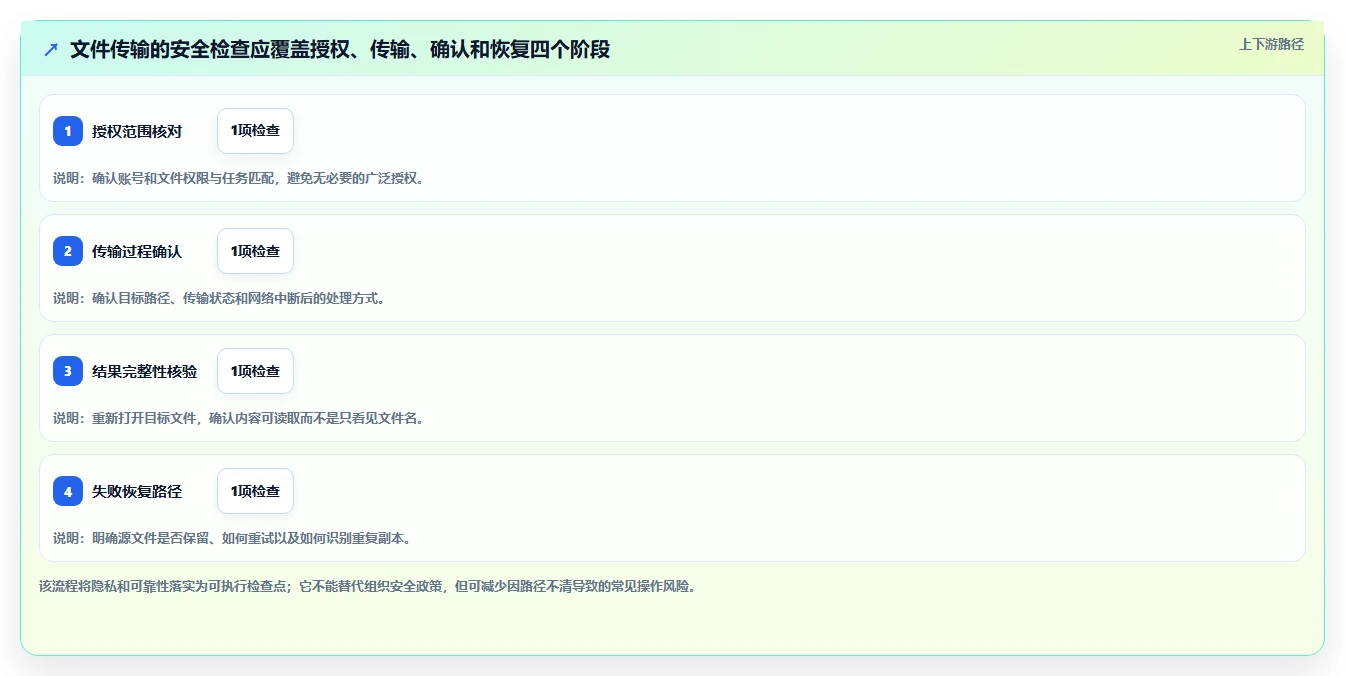The width and height of the screenshot is (1345, 676).
Task: Open 1项检查 button for 失败恢复路径
Action: click(255, 491)
